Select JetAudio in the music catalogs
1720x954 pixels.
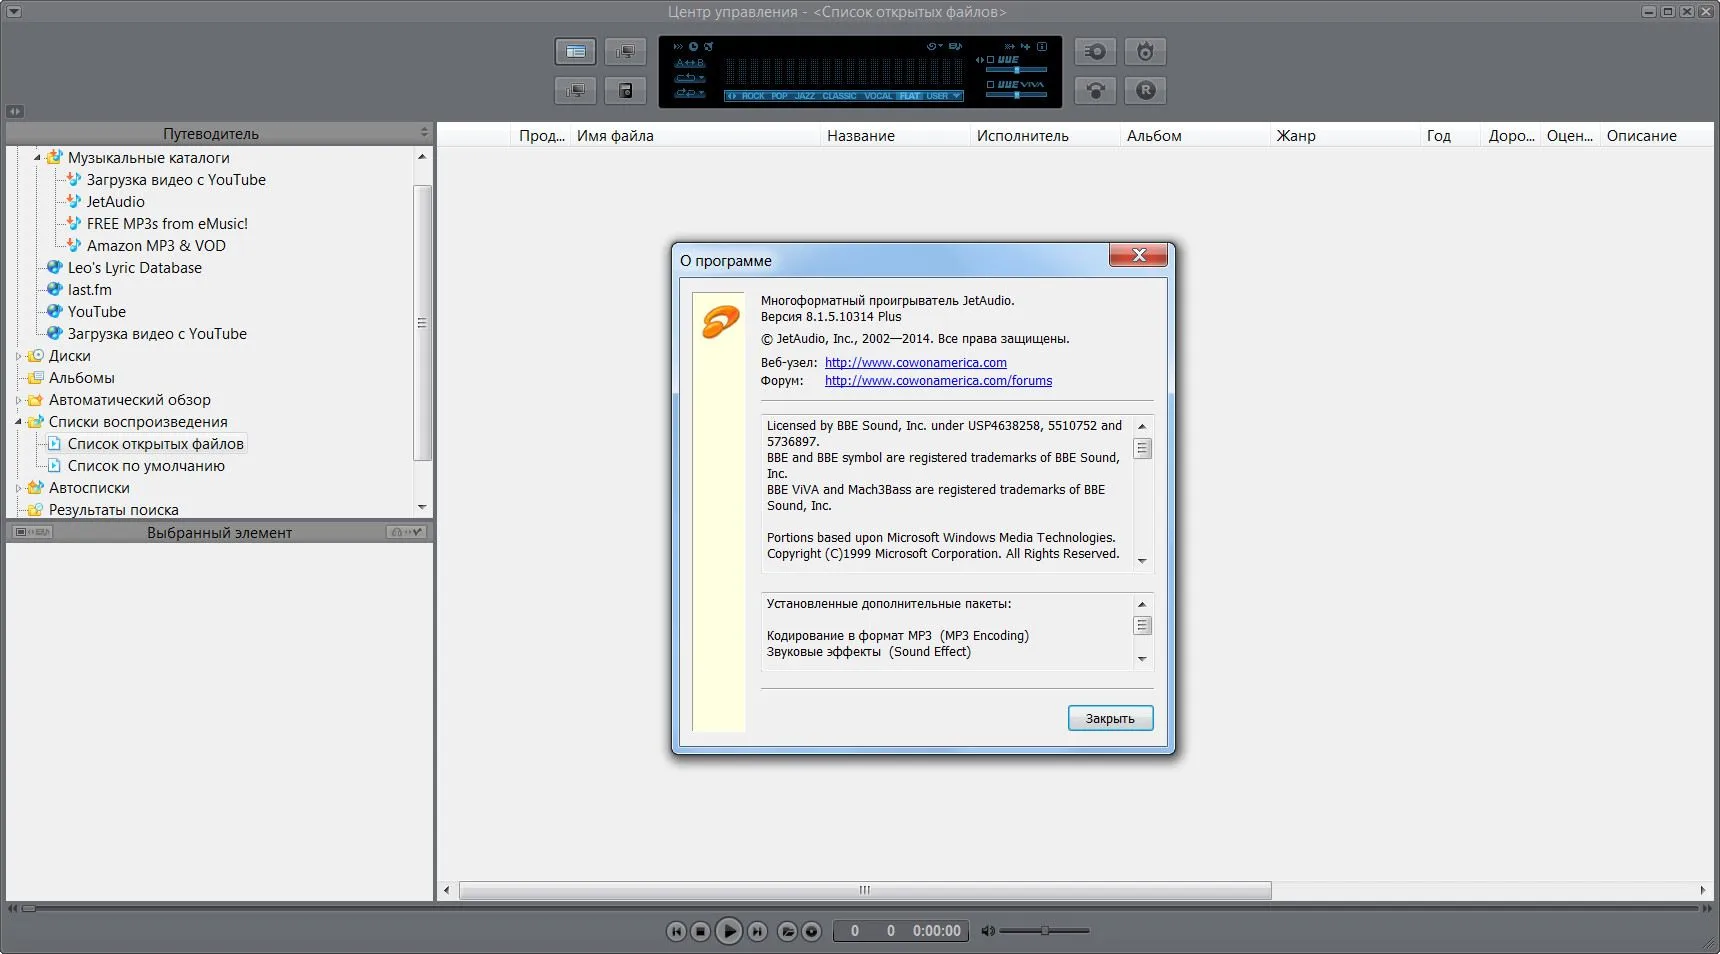coord(115,202)
